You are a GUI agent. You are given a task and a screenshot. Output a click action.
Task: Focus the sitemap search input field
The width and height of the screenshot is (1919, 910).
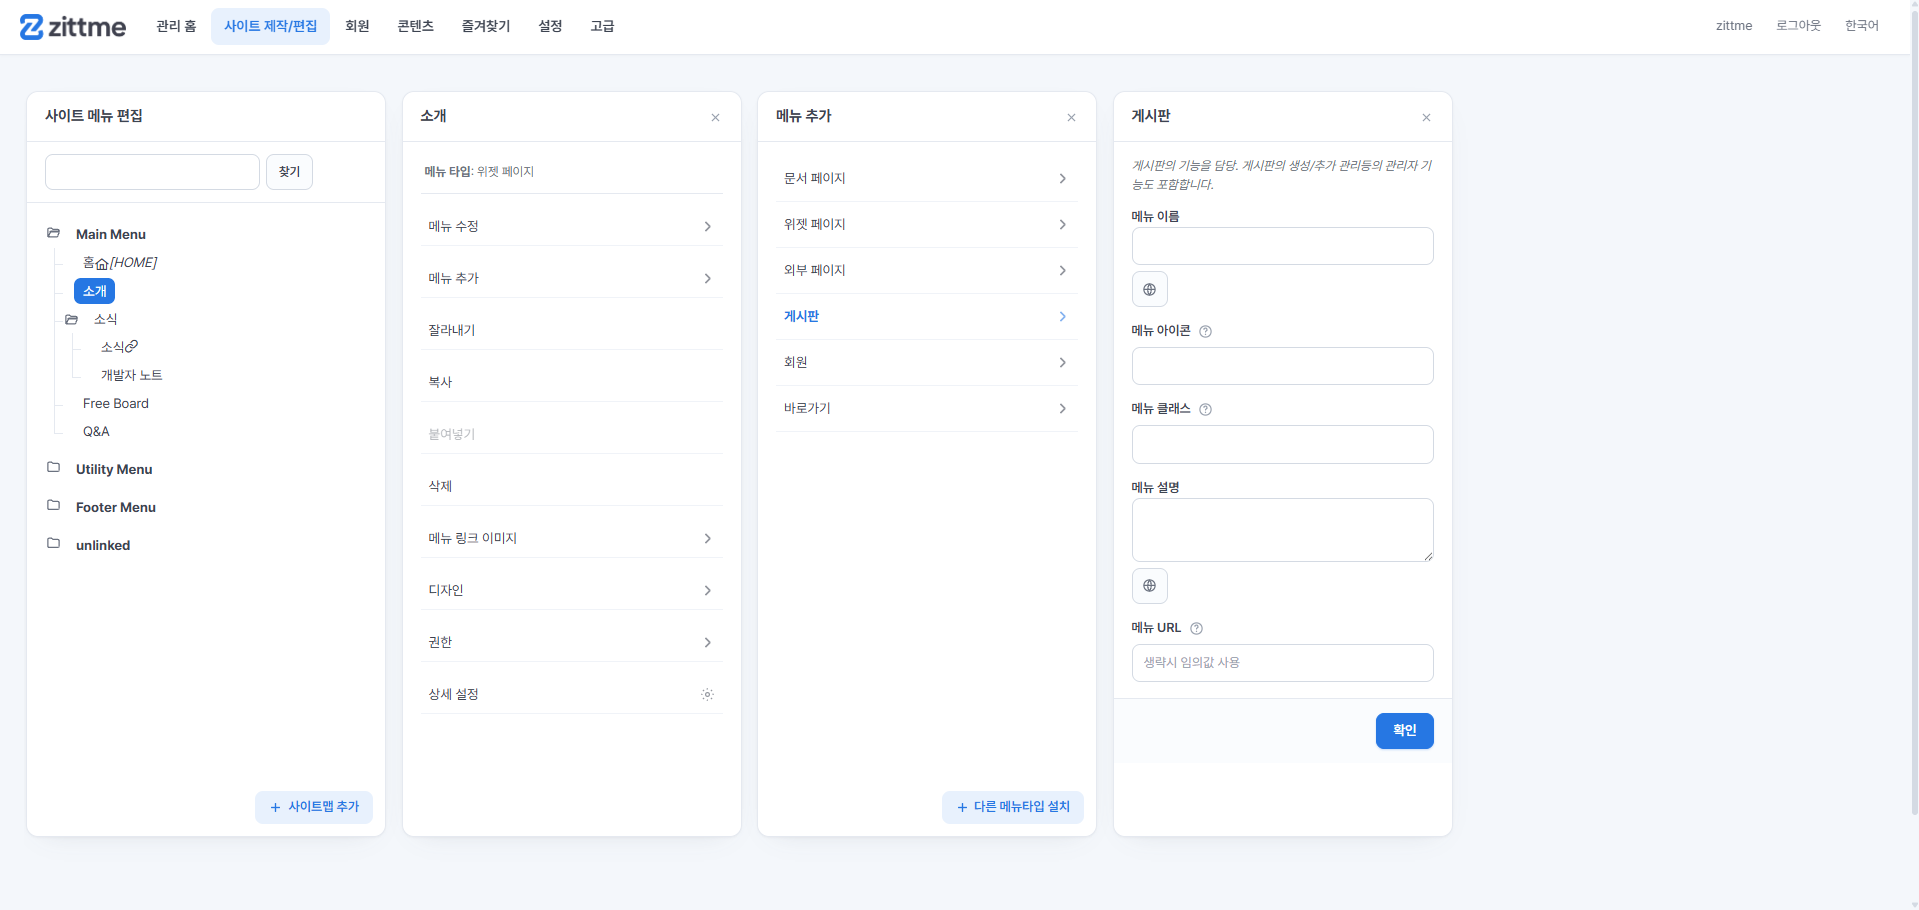tap(152, 172)
